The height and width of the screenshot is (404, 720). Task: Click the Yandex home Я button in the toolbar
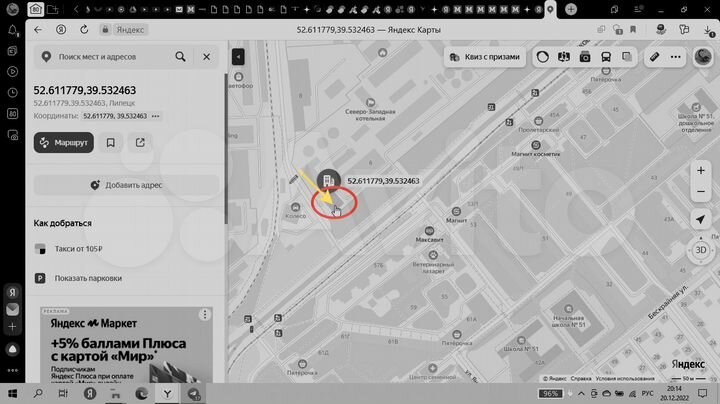[x=61, y=30]
